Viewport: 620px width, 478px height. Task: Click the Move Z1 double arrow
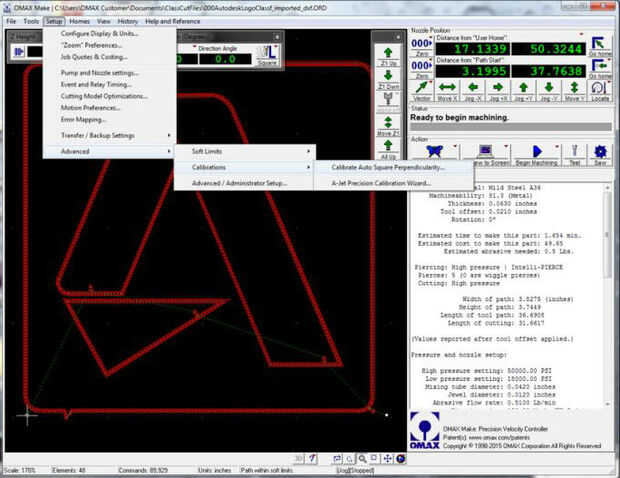point(388,126)
